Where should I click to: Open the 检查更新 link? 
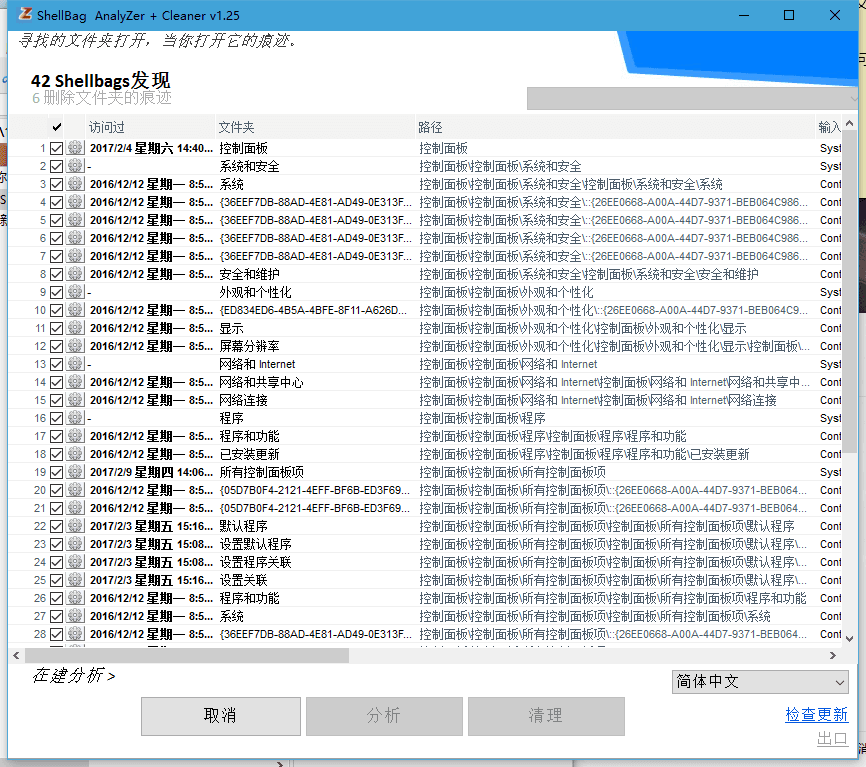coord(816,715)
